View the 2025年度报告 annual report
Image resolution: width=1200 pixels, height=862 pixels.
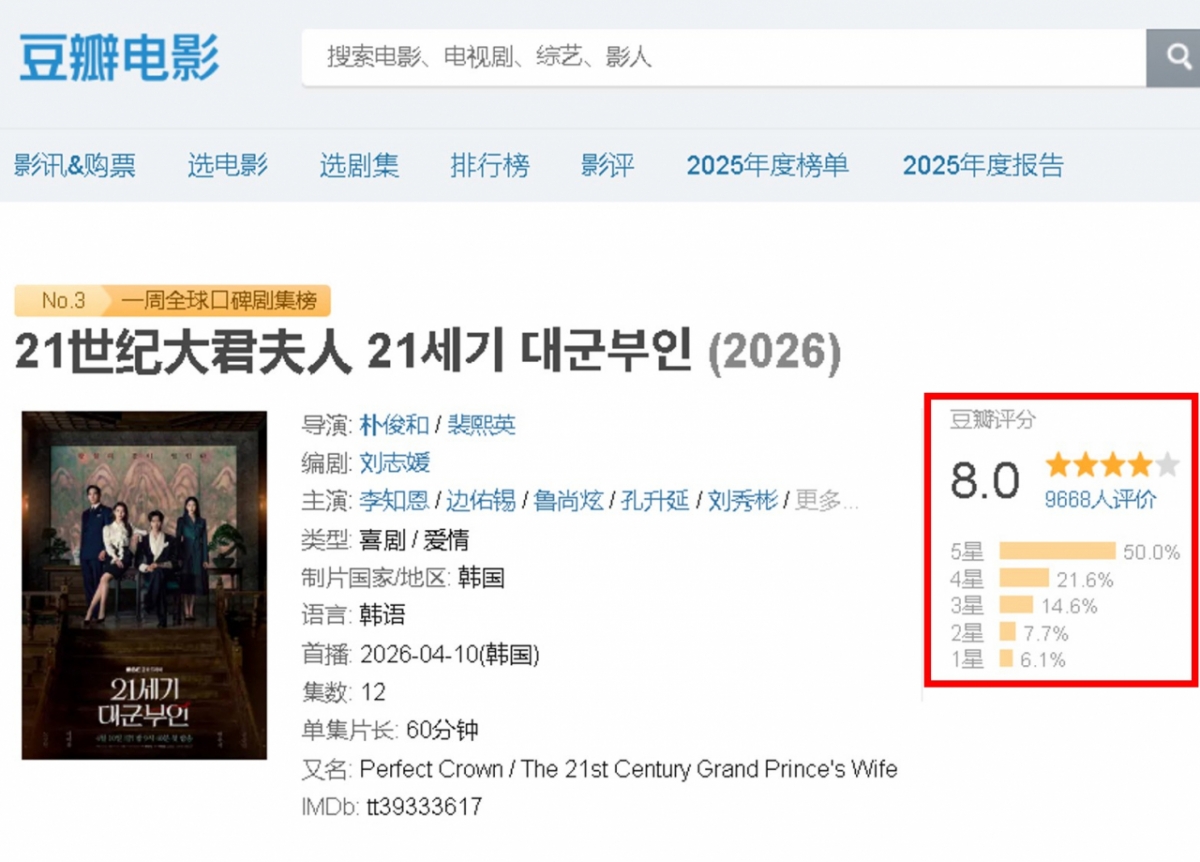click(983, 166)
